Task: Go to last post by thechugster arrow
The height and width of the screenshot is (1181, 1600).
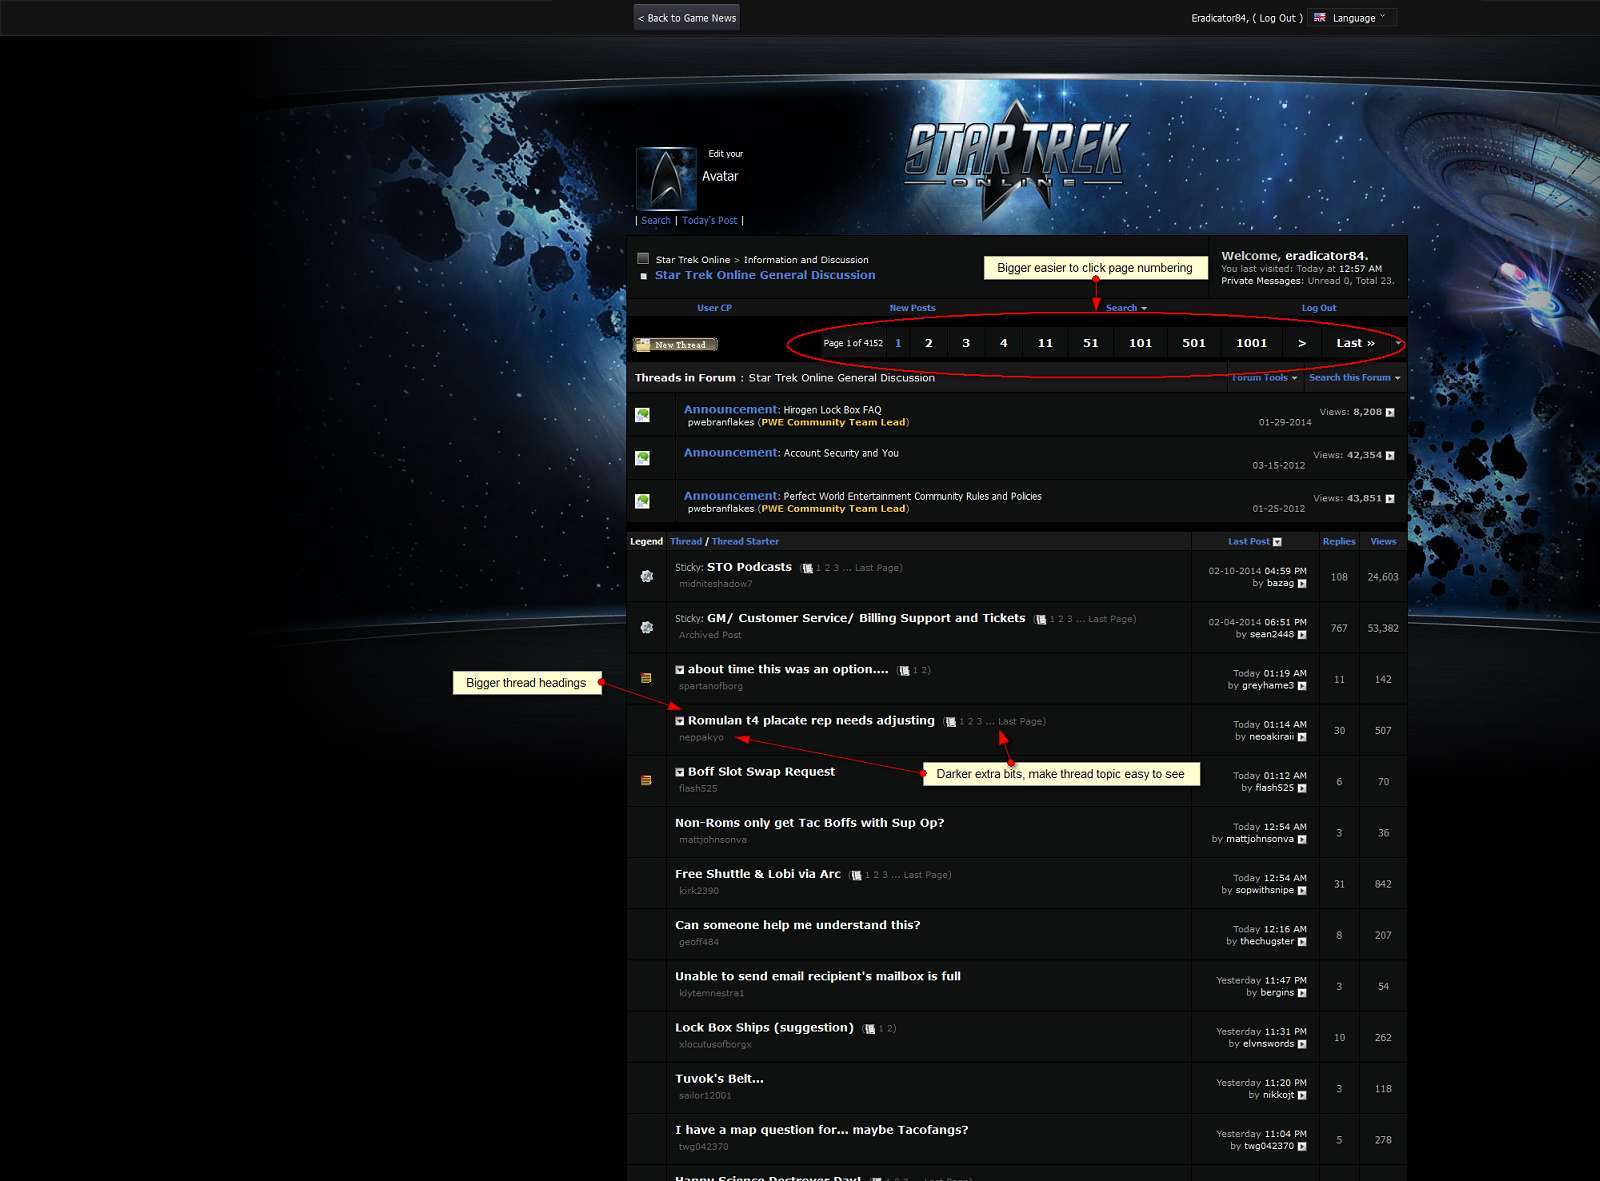Action: [1302, 942]
